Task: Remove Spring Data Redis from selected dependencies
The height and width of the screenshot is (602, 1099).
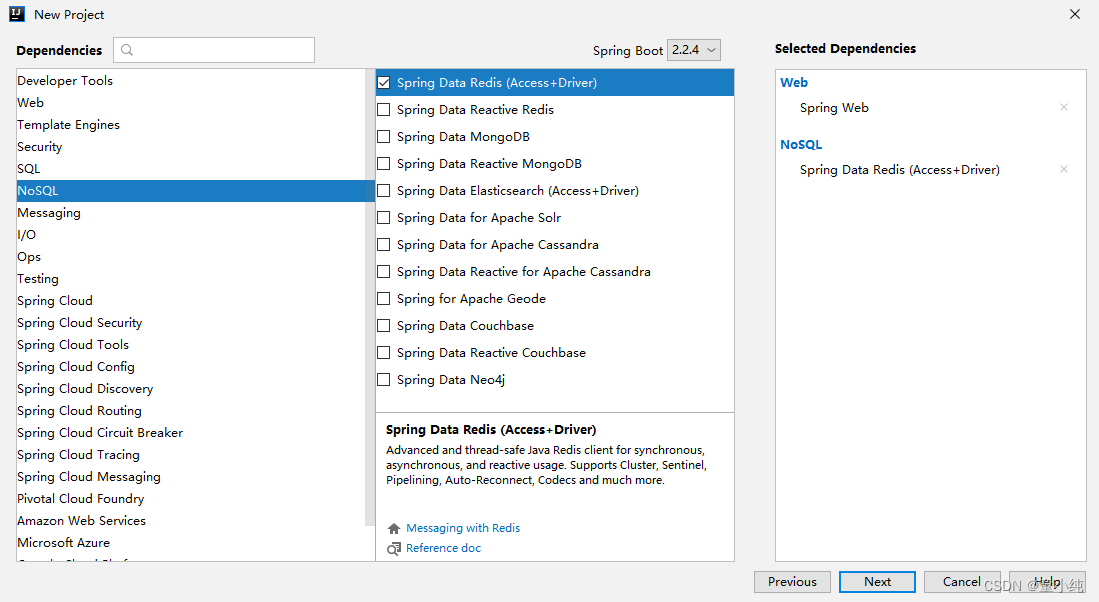Action: (x=1064, y=170)
